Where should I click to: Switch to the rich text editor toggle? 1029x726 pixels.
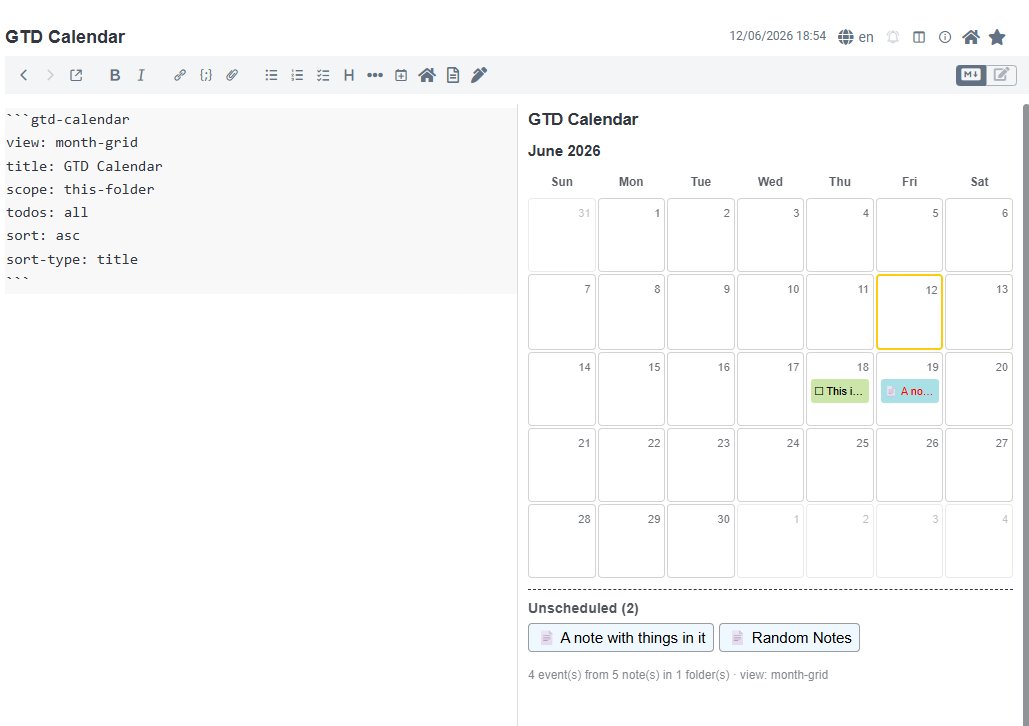[x=1001, y=75]
